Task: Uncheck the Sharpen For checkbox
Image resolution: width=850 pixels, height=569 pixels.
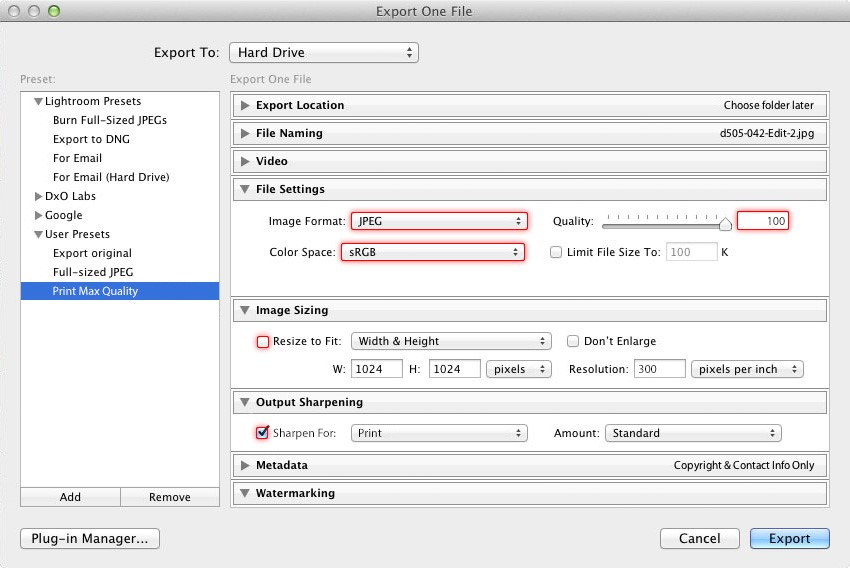Action: point(263,432)
